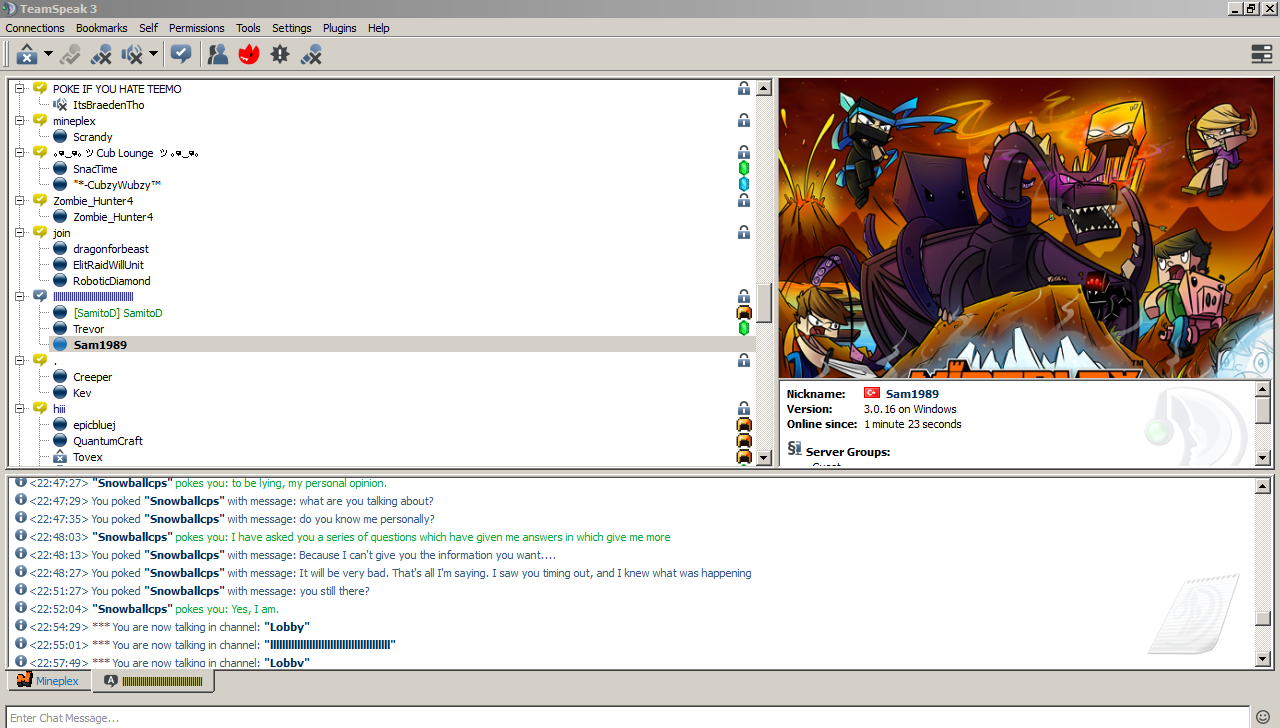Click the black spiky plugin toolbar icon
1280x728 pixels.
click(280, 54)
